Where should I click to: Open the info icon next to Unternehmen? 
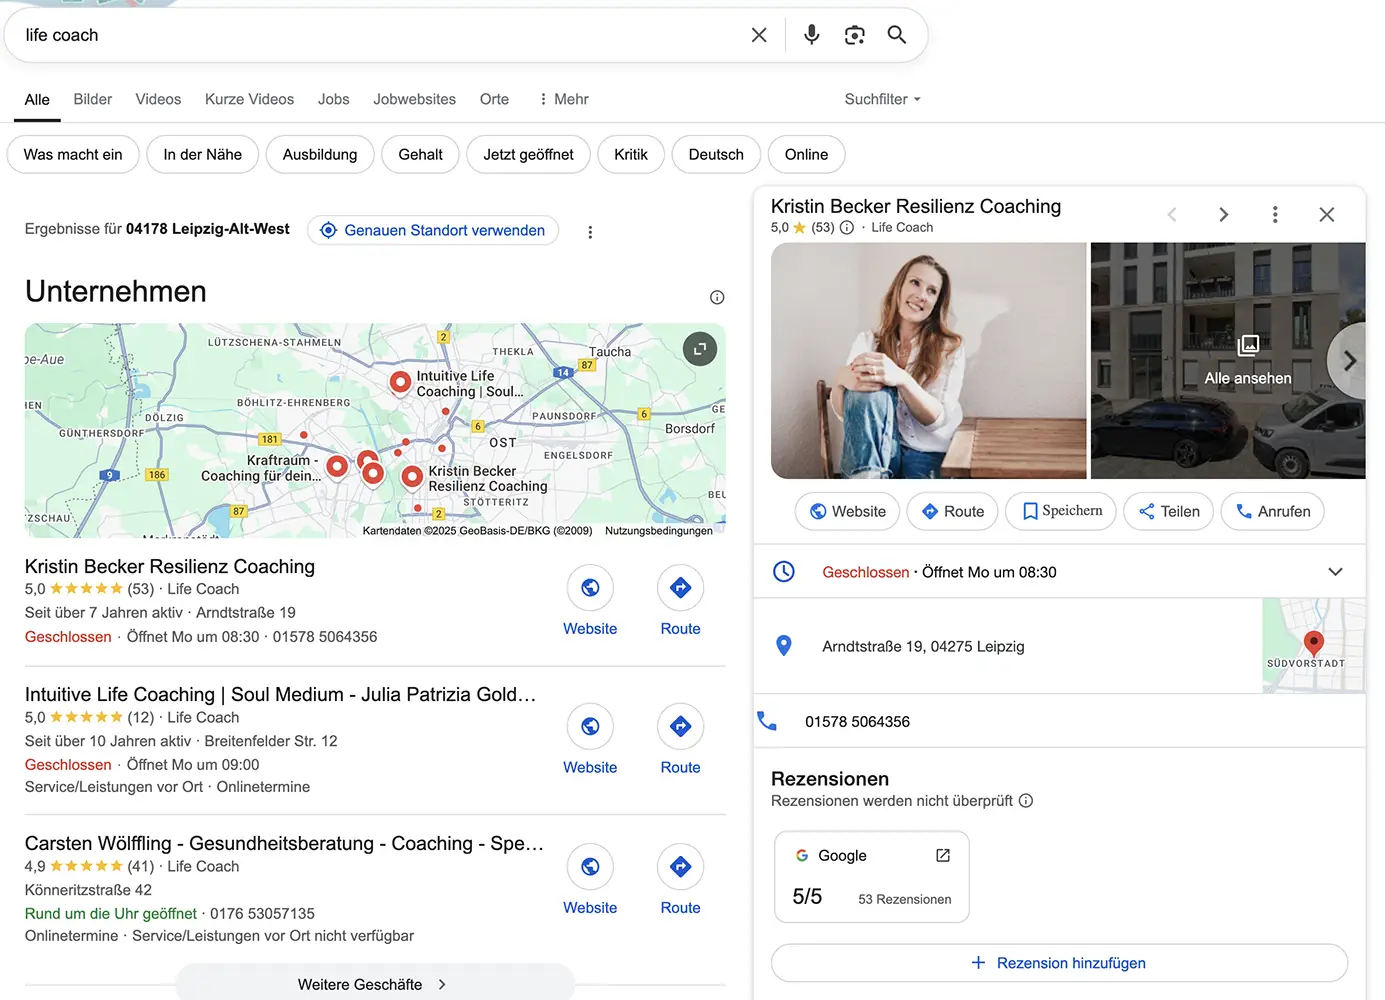pyautogui.click(x=717, y=297)
